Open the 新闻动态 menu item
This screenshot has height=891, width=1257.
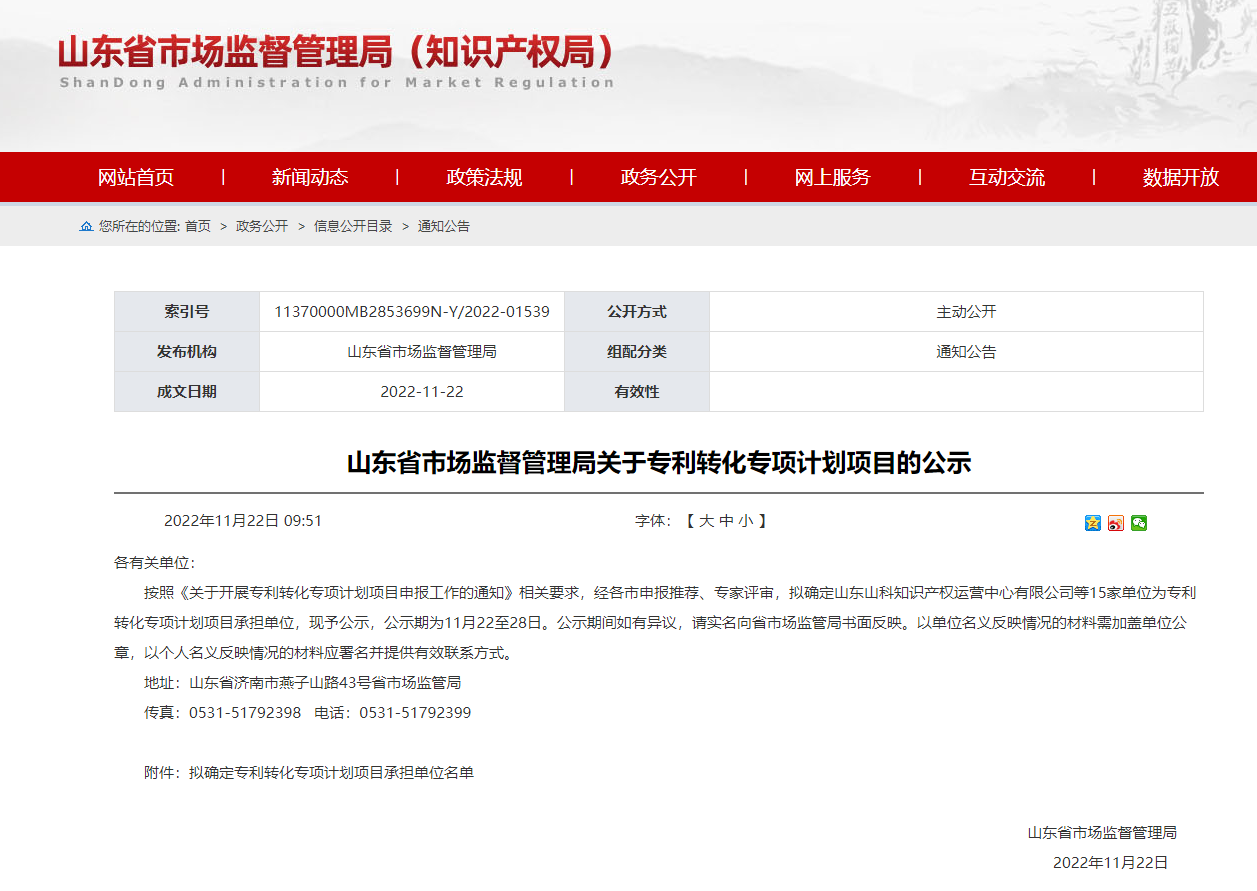309,177
